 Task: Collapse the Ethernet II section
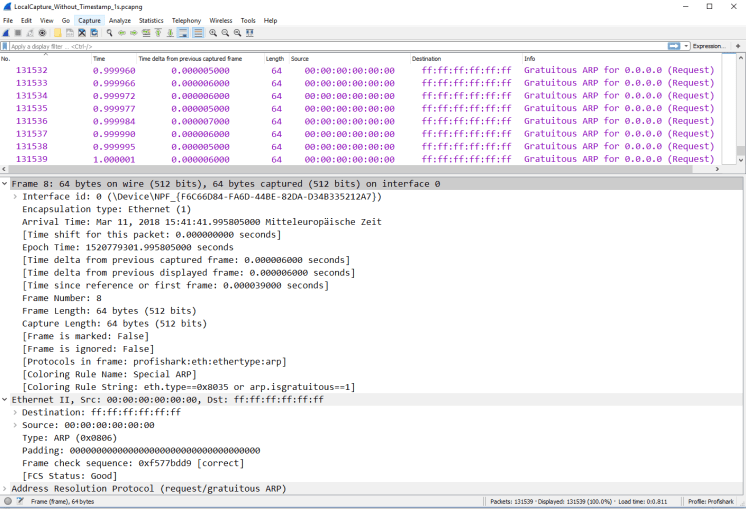5,400
